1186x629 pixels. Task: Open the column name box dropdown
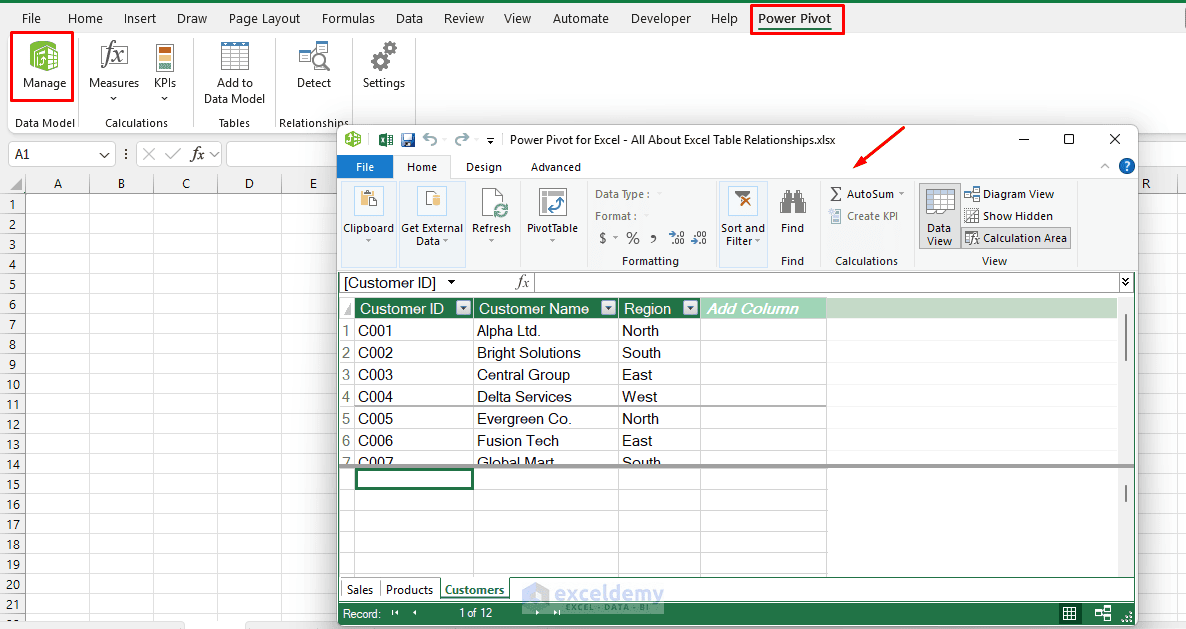pyautogui.click(x=452, y=283)
